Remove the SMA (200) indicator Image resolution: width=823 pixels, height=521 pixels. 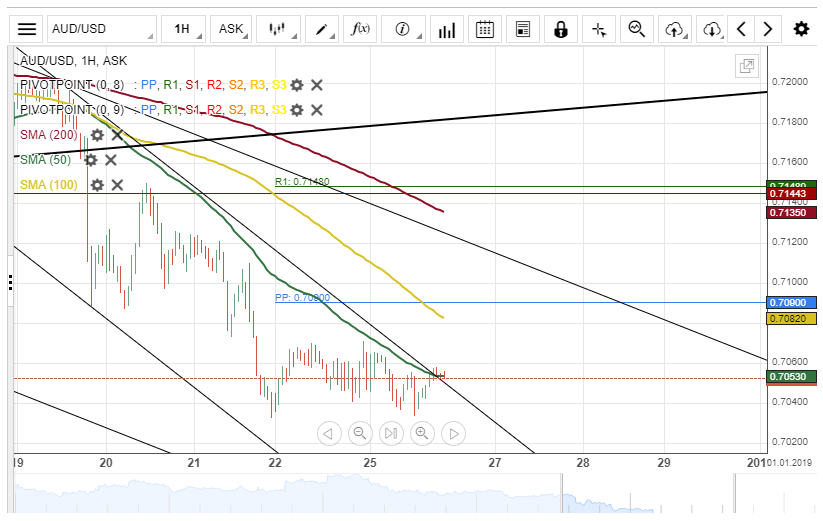[x=117, y=135]
